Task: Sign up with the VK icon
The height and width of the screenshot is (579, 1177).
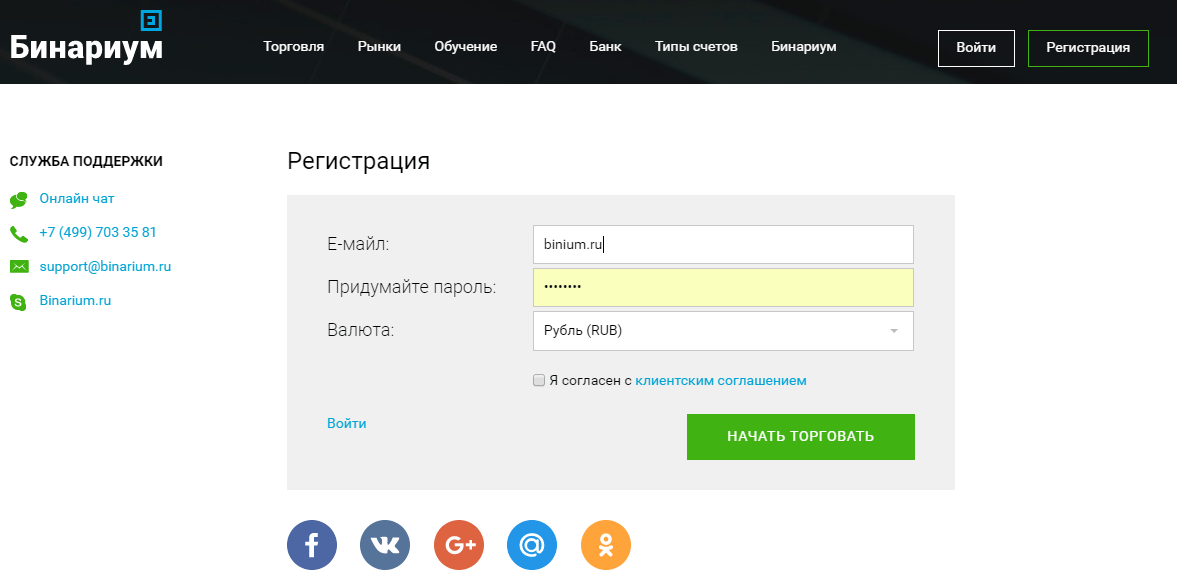Action: [x=385, y=545]
